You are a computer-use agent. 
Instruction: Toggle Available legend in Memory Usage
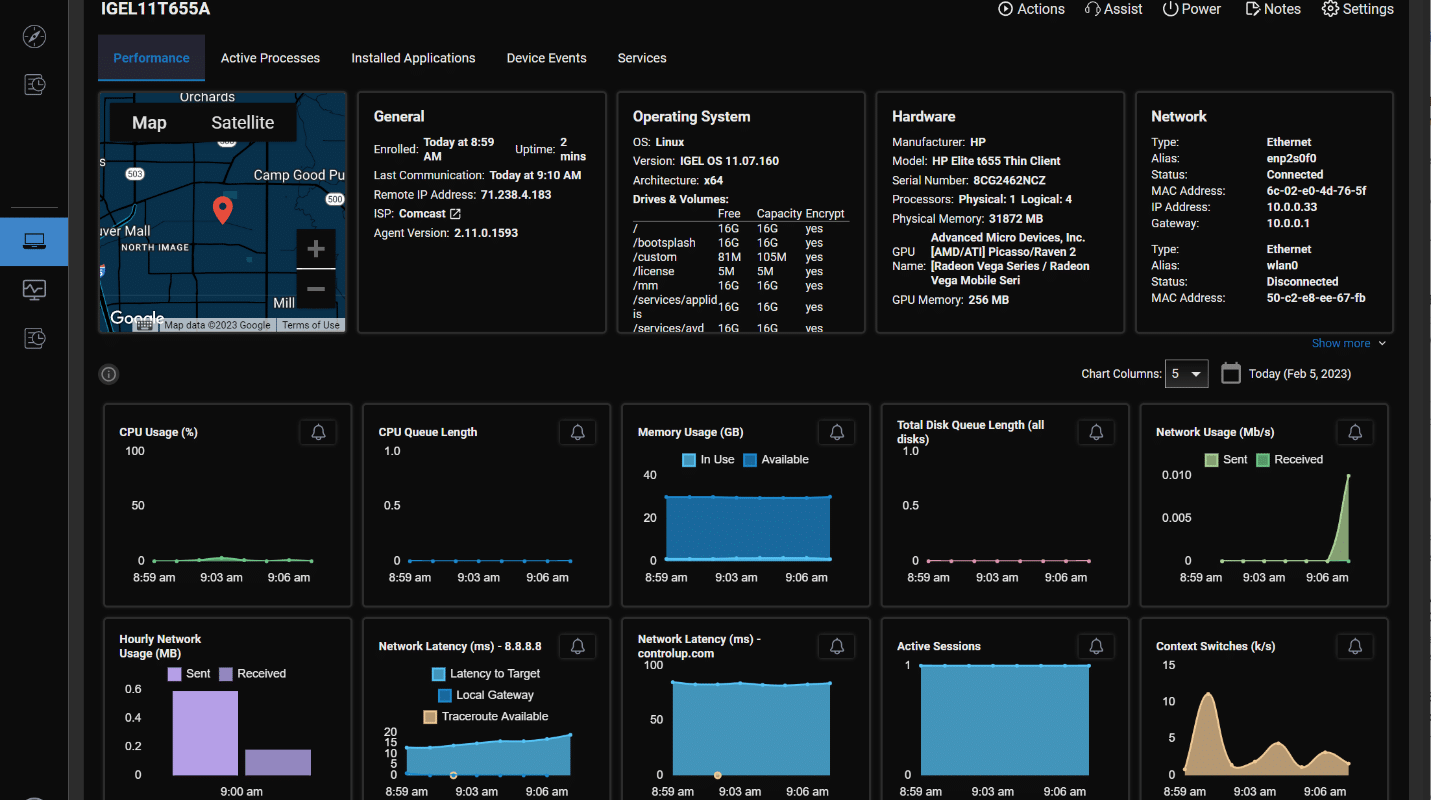coord(776,460)
